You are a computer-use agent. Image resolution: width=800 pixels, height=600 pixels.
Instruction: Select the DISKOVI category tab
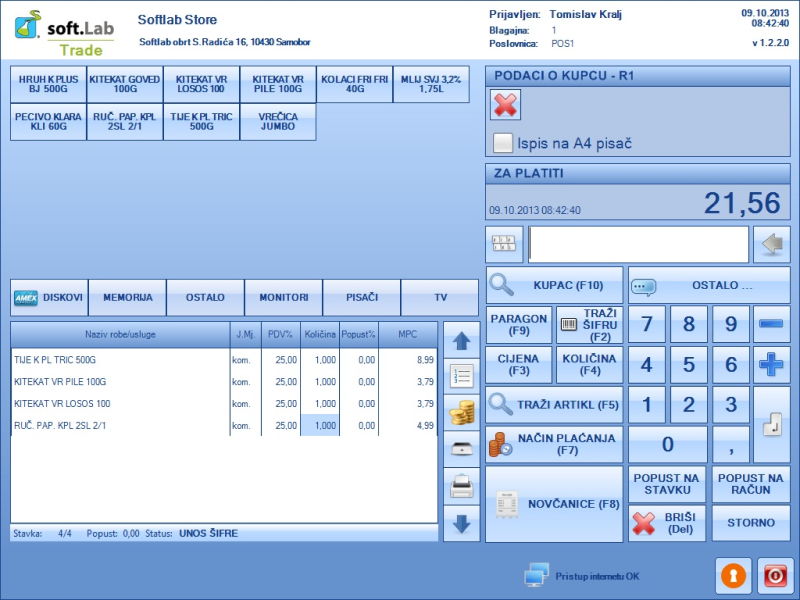[50, 298]
